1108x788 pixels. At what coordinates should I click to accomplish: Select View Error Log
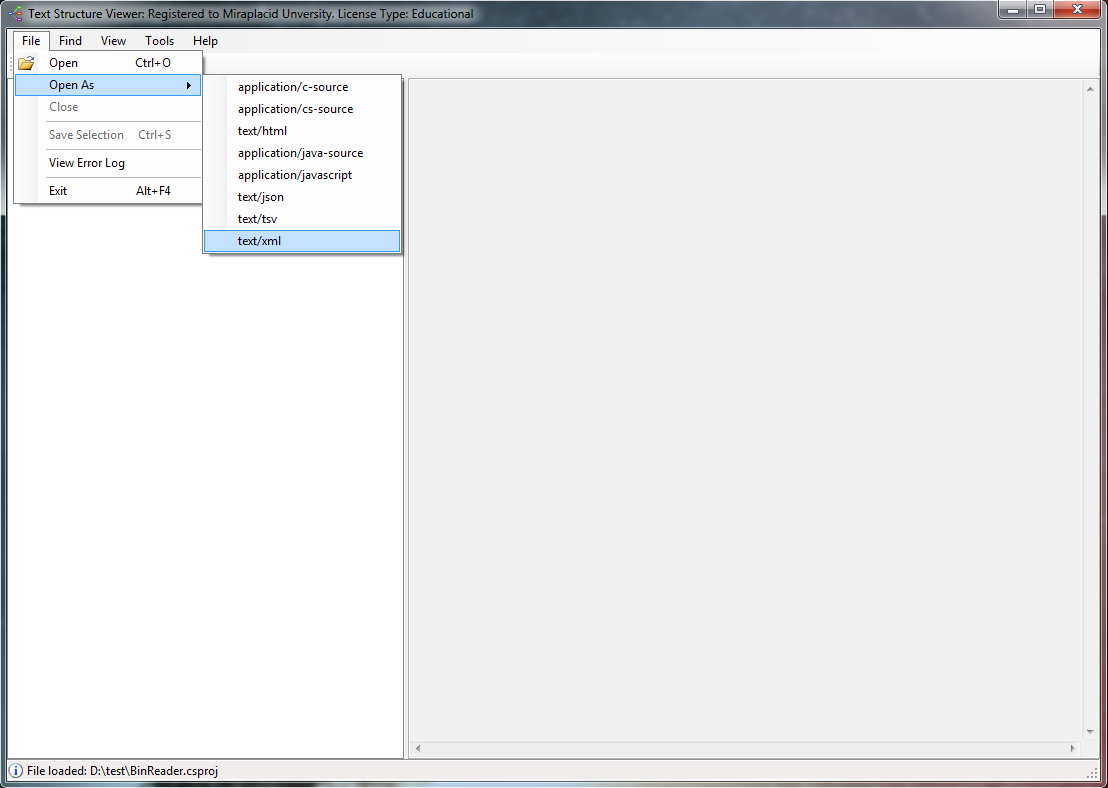click(108, 163)
